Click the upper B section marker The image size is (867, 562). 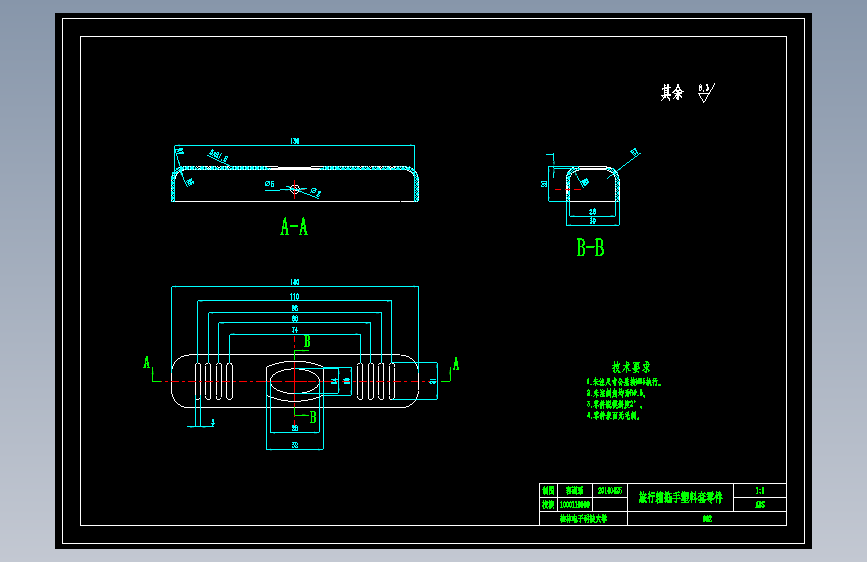(x=307, y=342)
